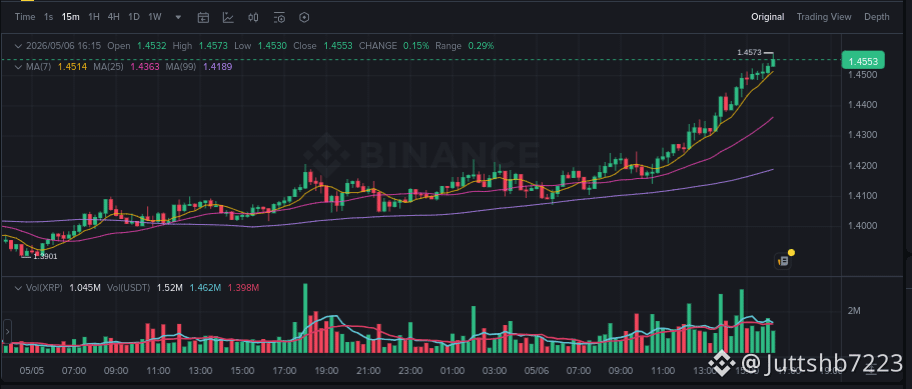Open the news note icon with yellow dot

pyautogui.click(x=783, y=260)
